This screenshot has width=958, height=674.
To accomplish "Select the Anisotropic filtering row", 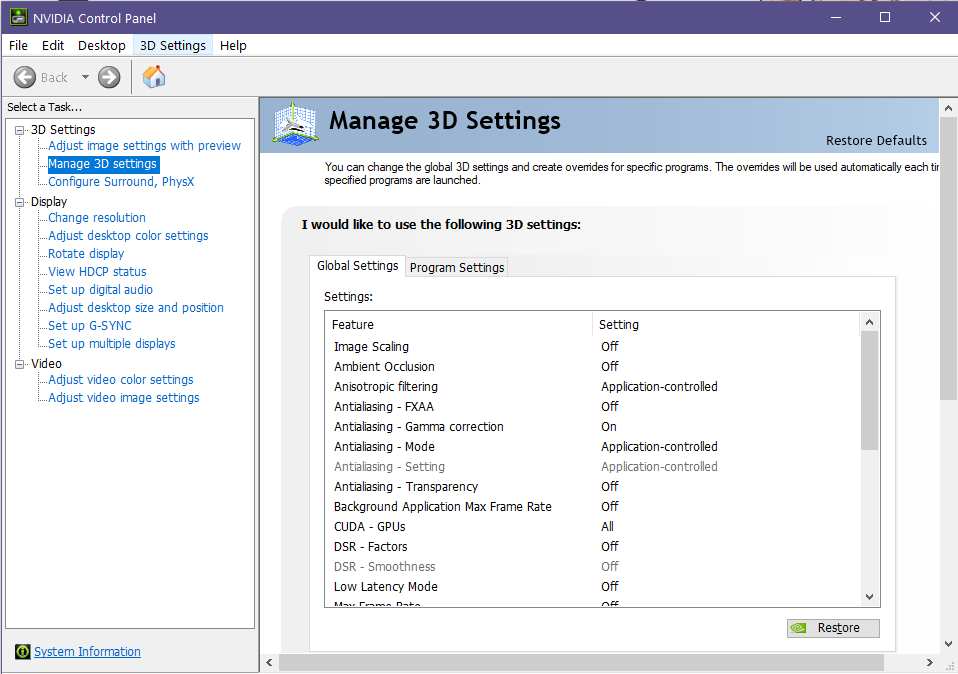I will [x=593, y=387].
